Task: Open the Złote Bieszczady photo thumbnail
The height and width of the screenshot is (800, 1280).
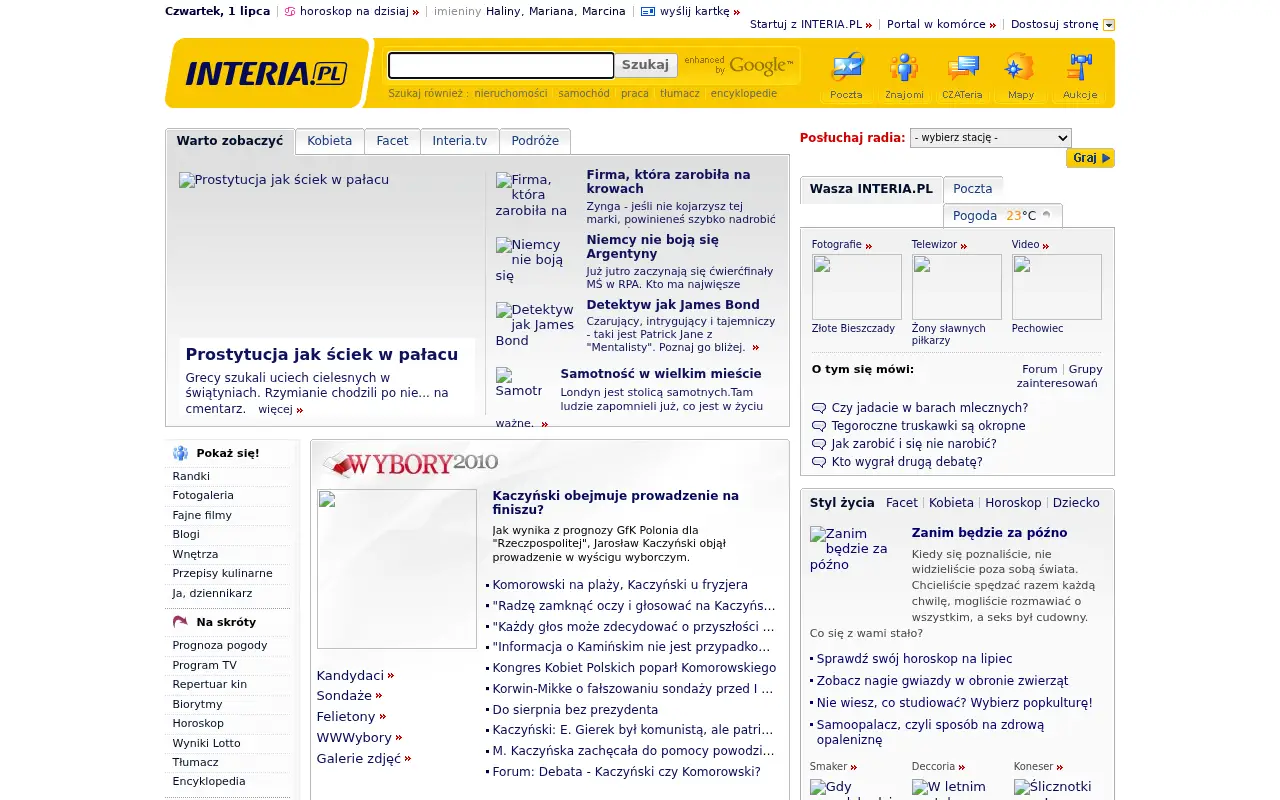Action: (x=856, y=287)
